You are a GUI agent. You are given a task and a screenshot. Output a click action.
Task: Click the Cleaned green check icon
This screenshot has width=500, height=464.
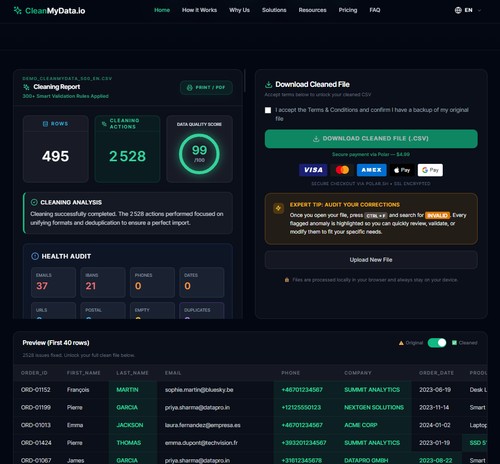(454, 343)
